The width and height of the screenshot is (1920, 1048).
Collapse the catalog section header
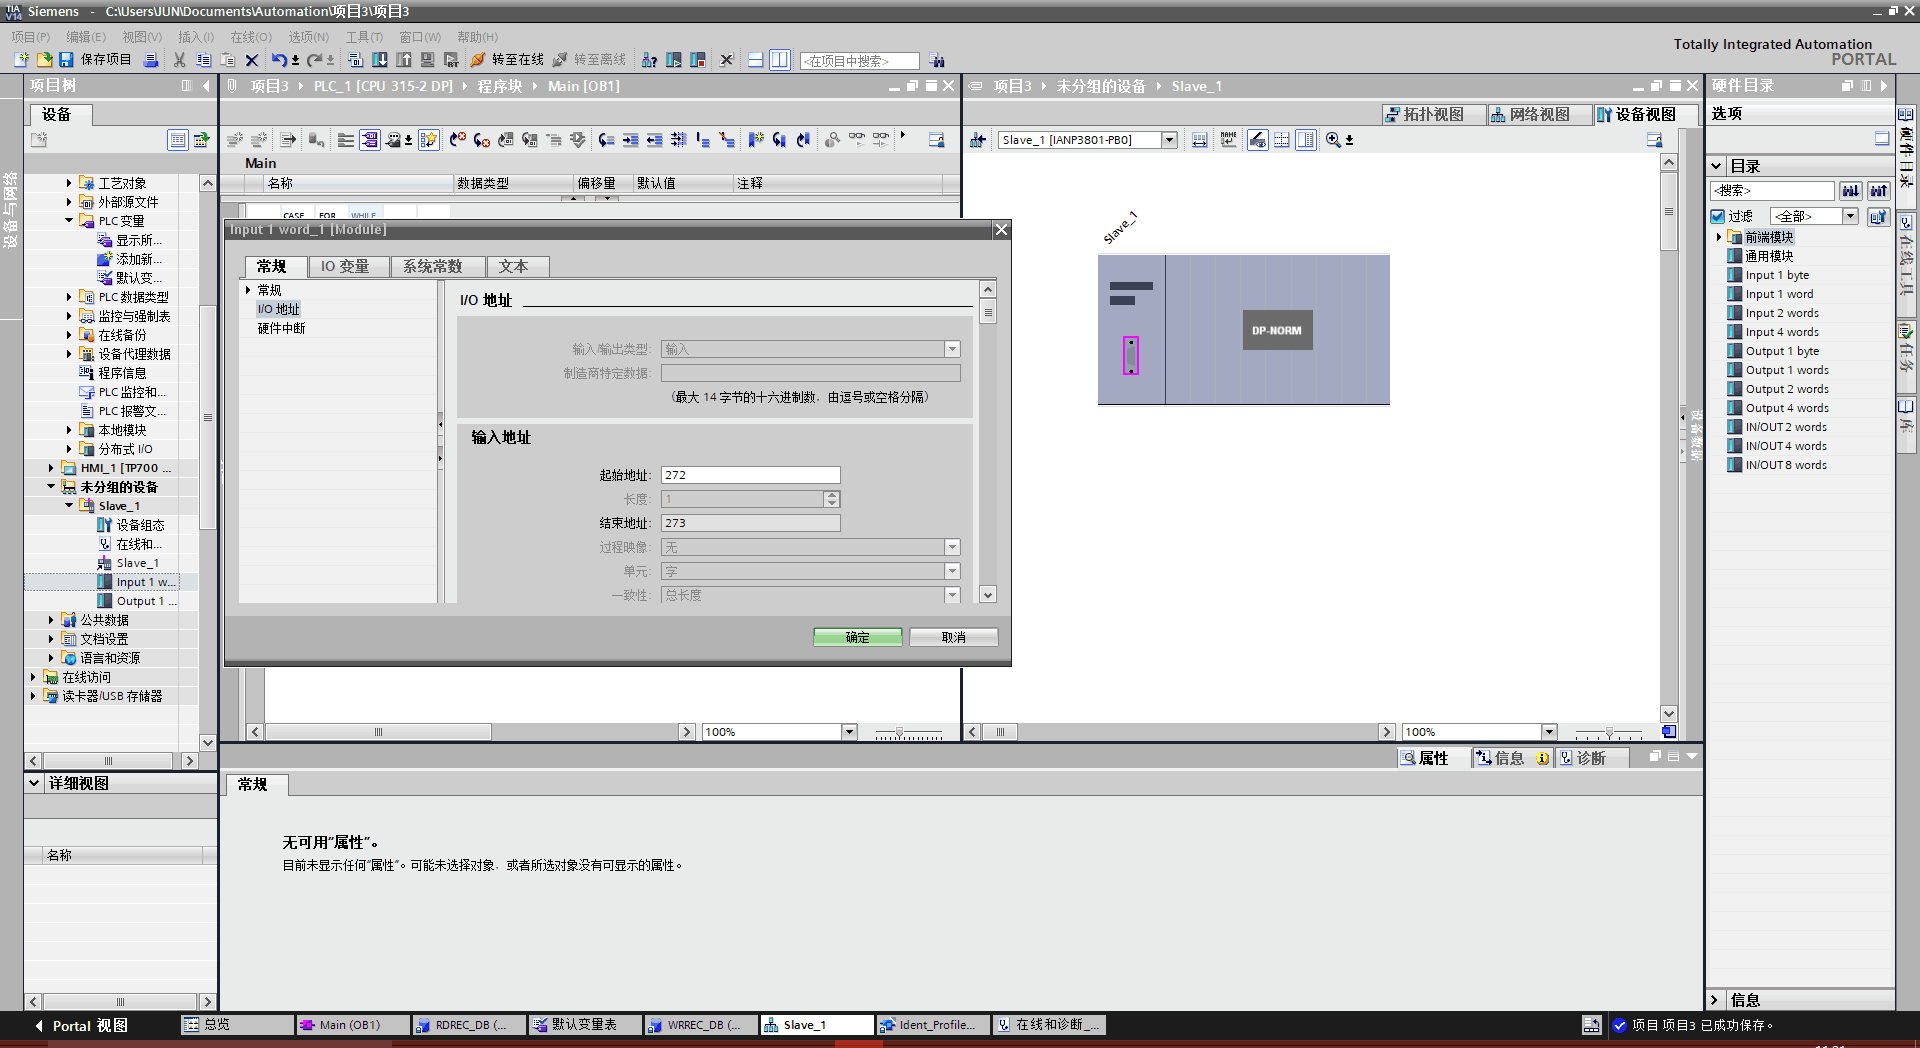click(1717, 166)
